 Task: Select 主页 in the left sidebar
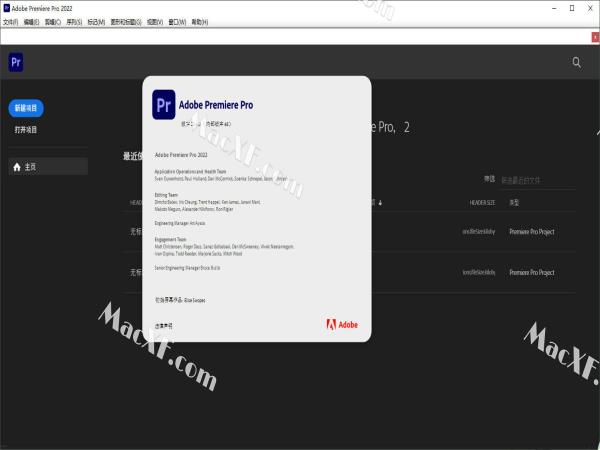pos(30,167)
